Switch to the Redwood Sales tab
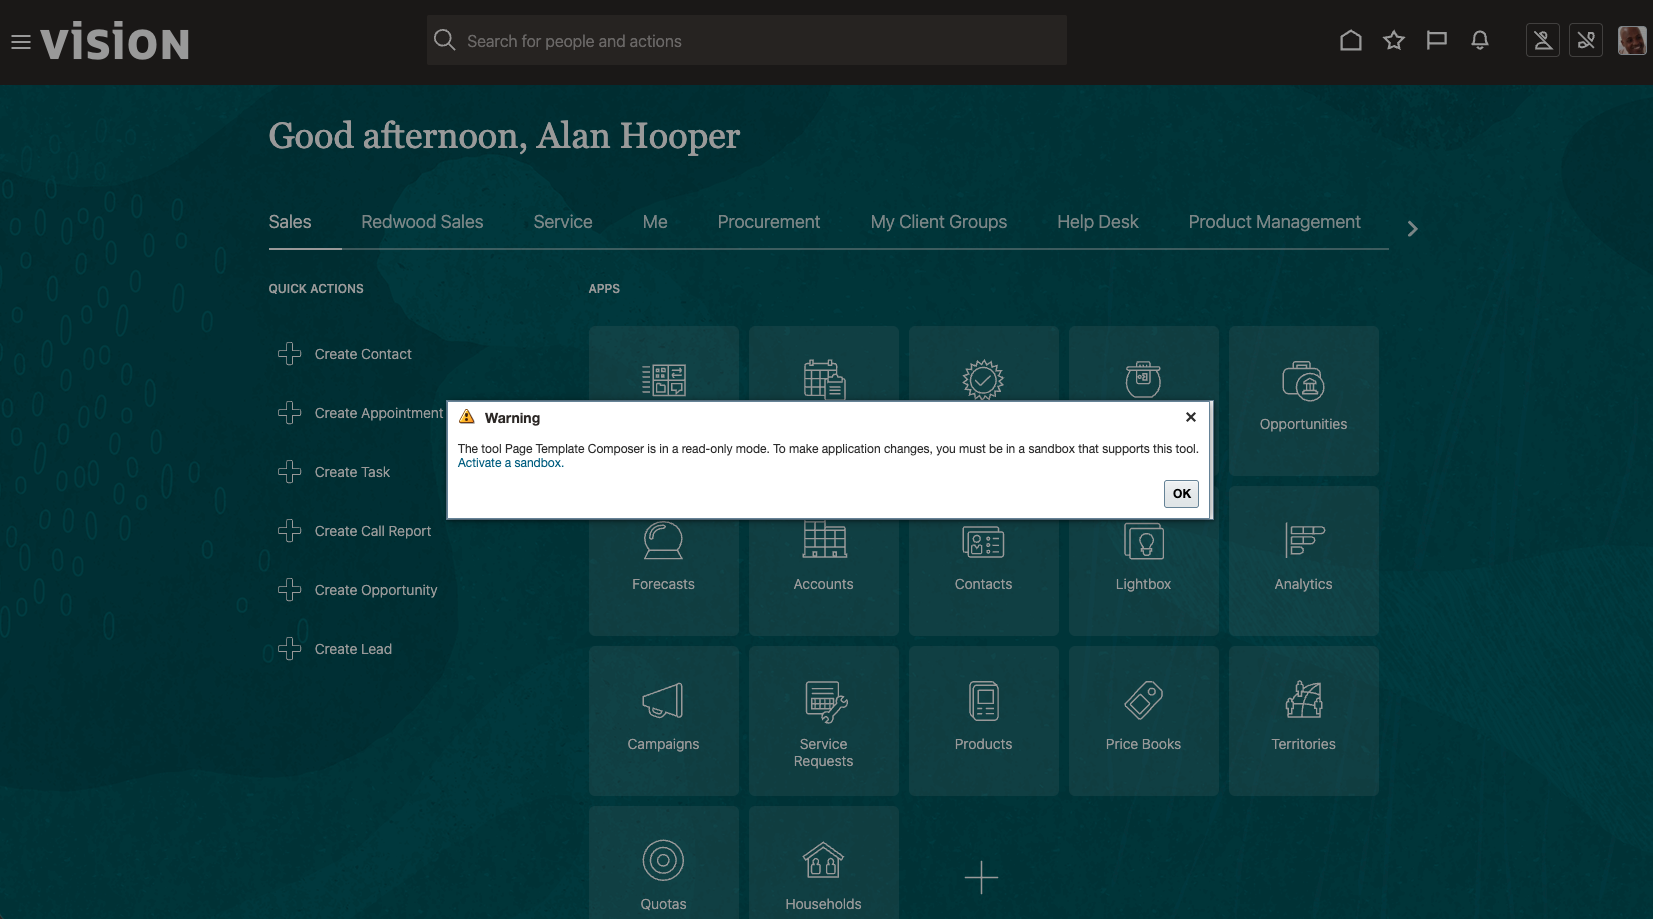Screen dimensions: 1653x919 (x=422, y=222)
